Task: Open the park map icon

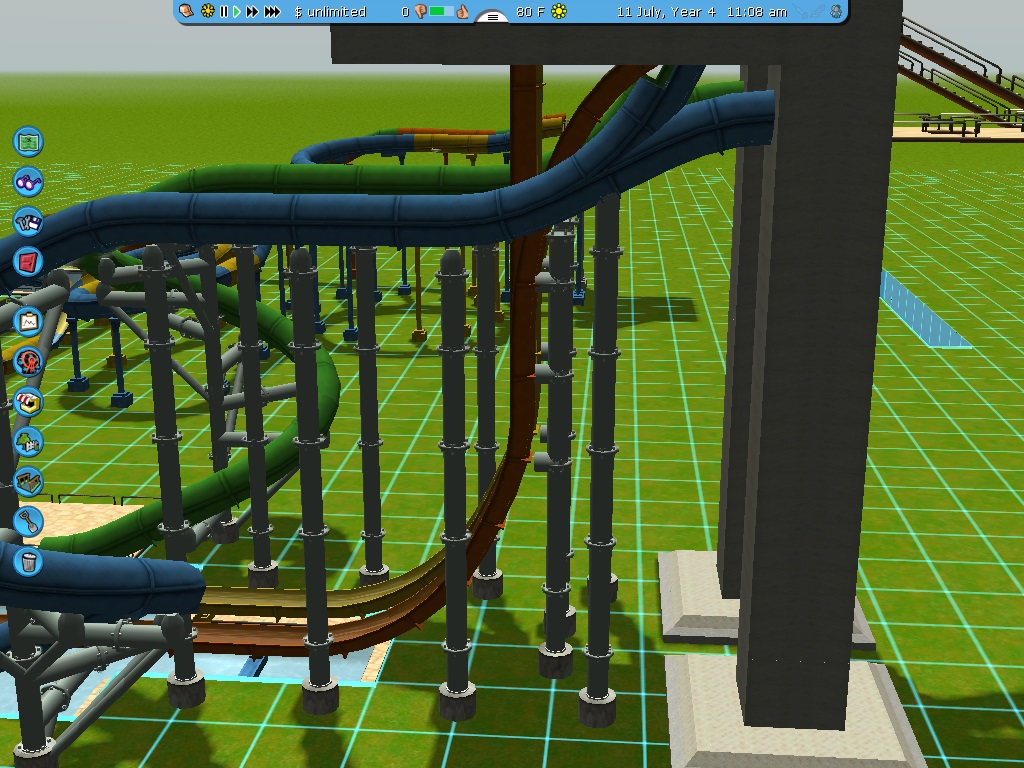Action: pyautogui.click(x=29, y=141)
